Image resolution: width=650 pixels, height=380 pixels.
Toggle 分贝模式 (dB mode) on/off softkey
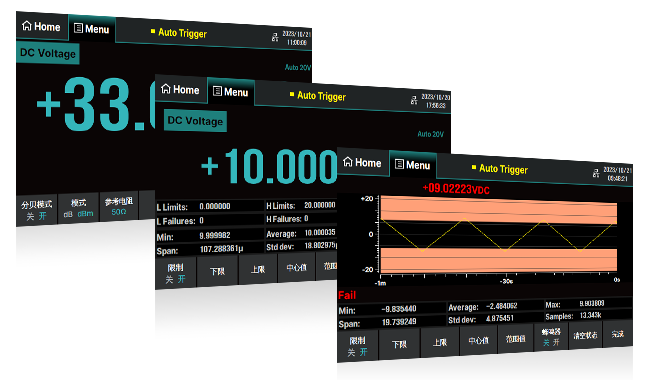tap(37, 210)
